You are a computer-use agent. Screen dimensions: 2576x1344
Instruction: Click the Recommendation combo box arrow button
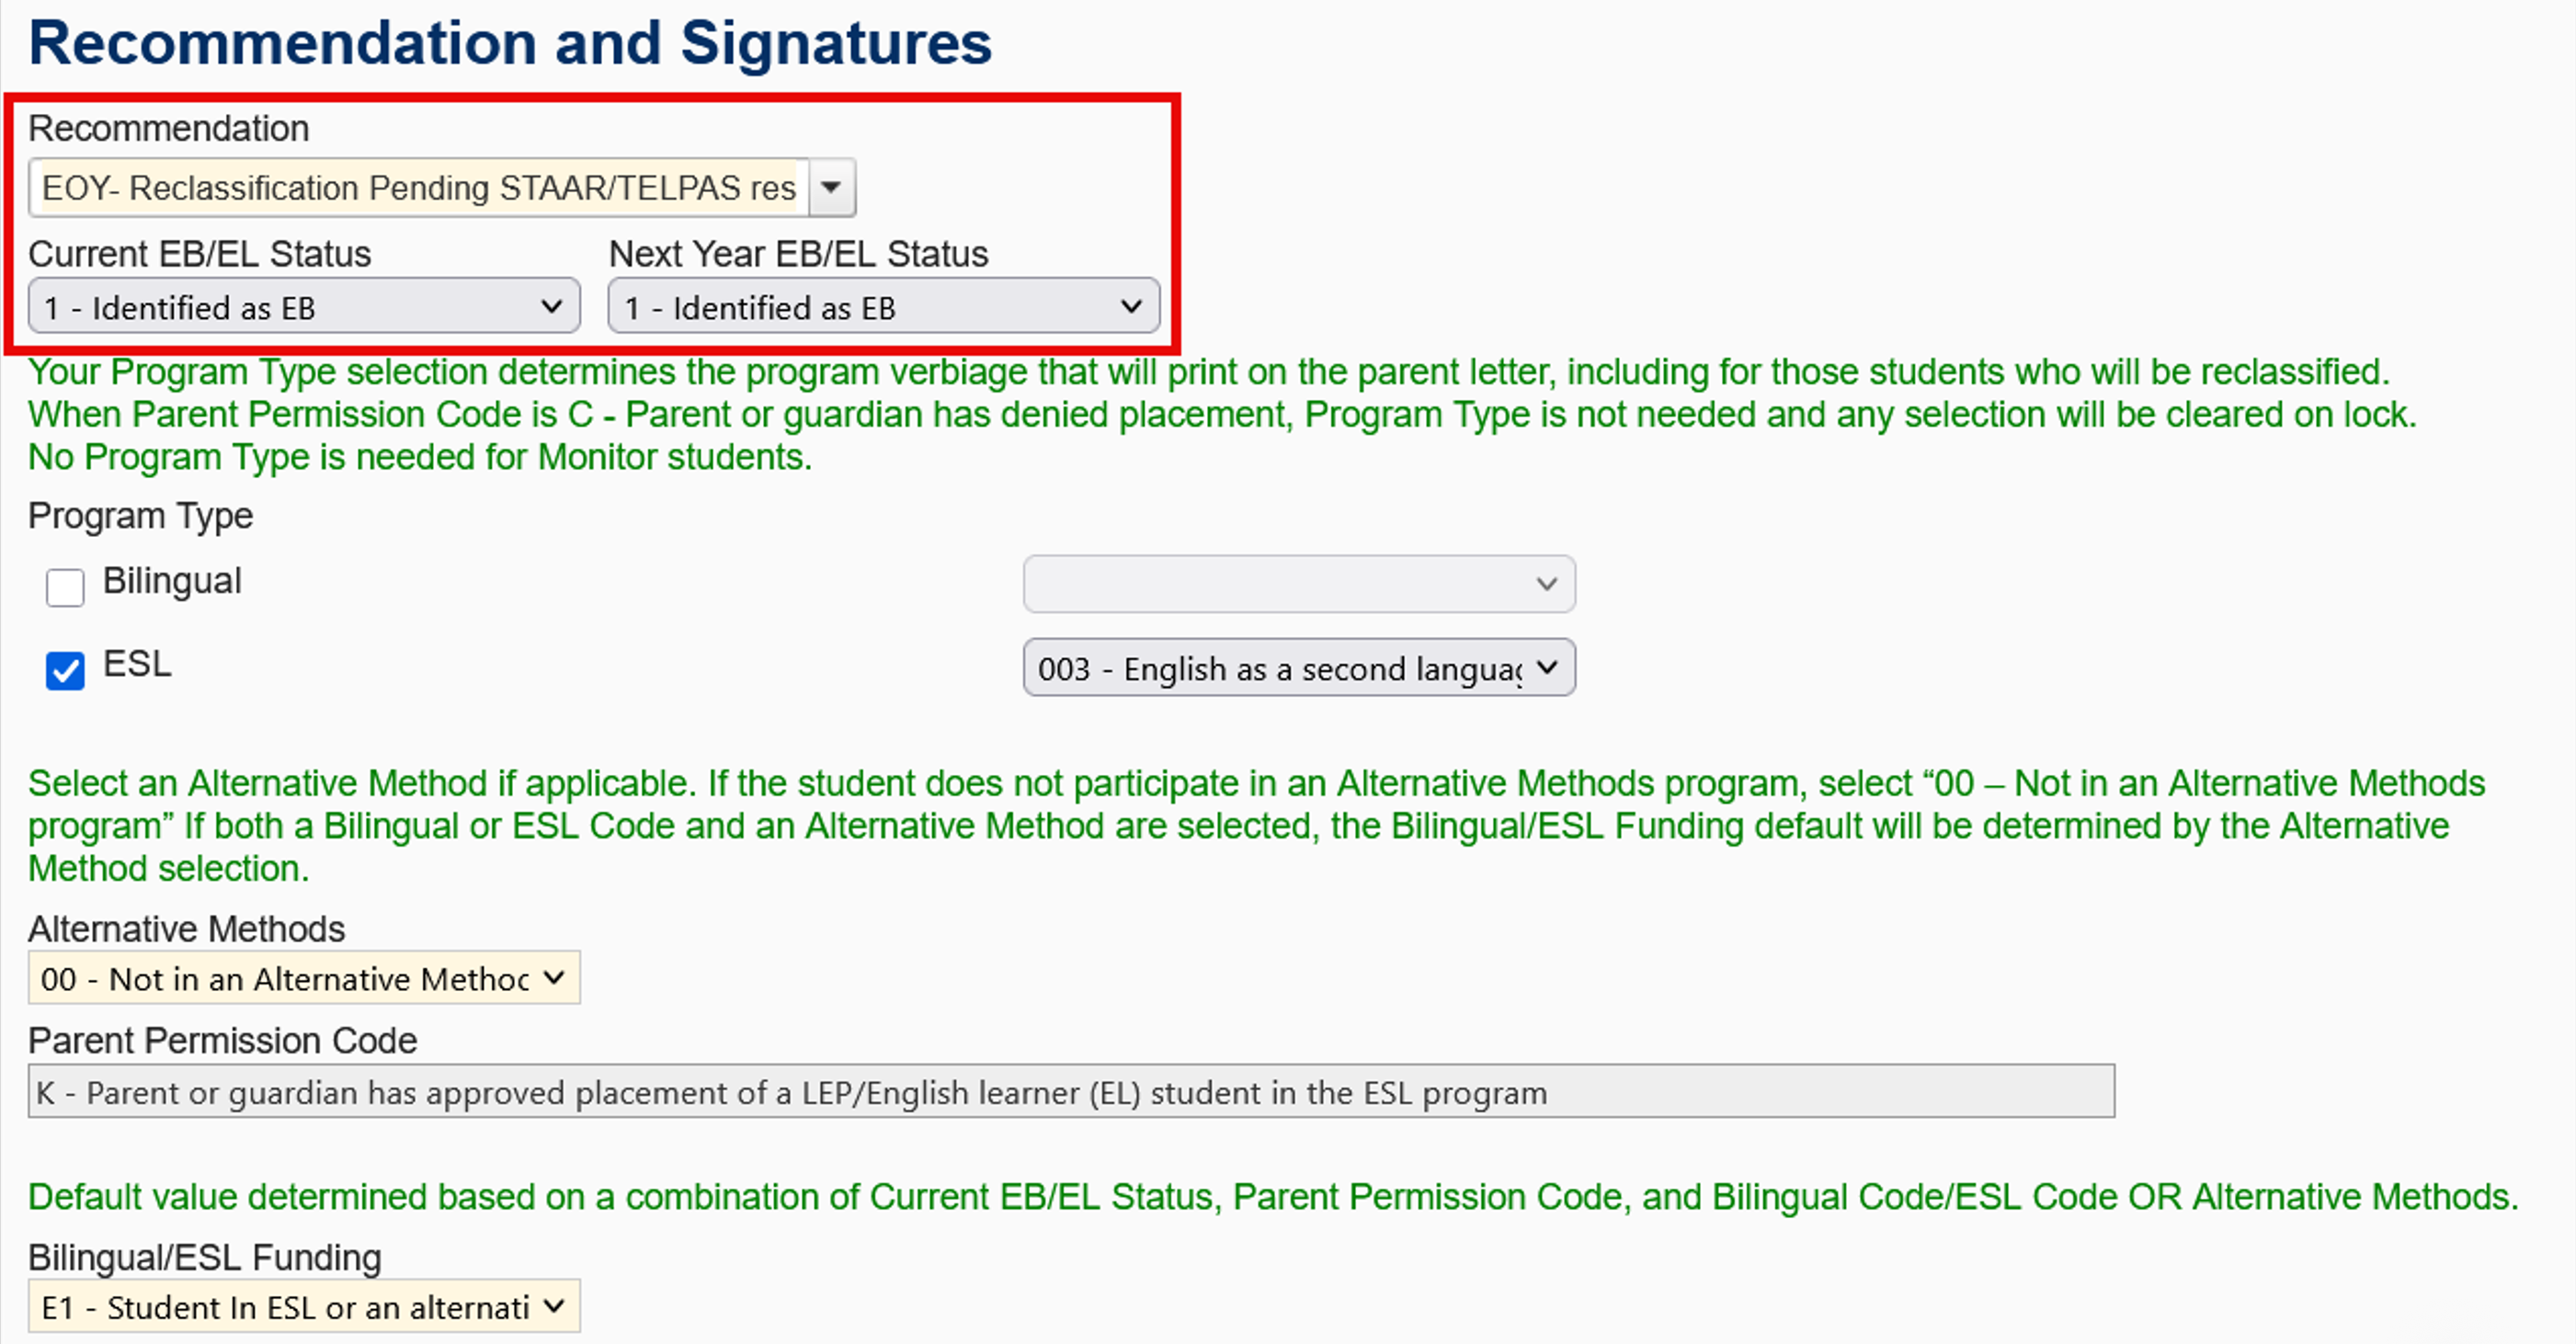831,188
